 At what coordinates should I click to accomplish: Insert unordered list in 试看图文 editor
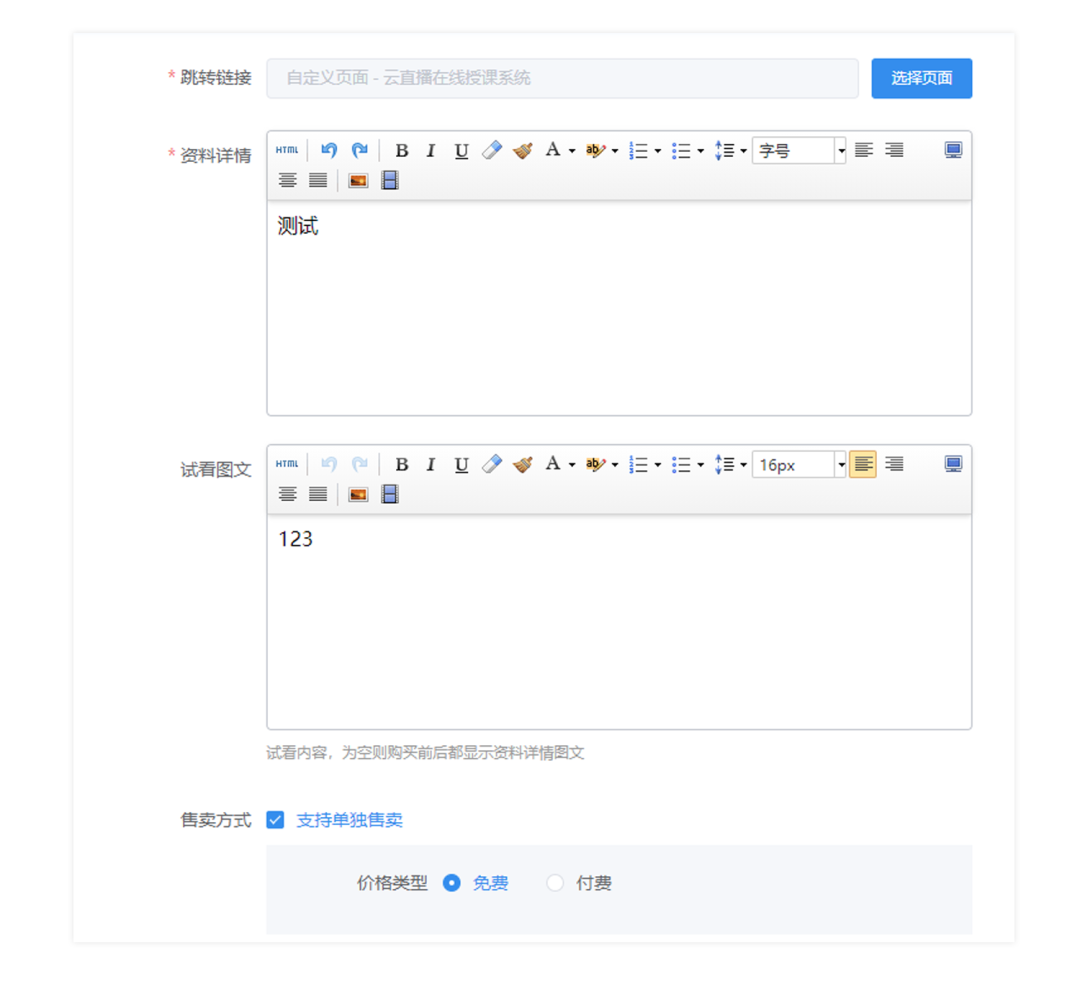click(681, 464)
